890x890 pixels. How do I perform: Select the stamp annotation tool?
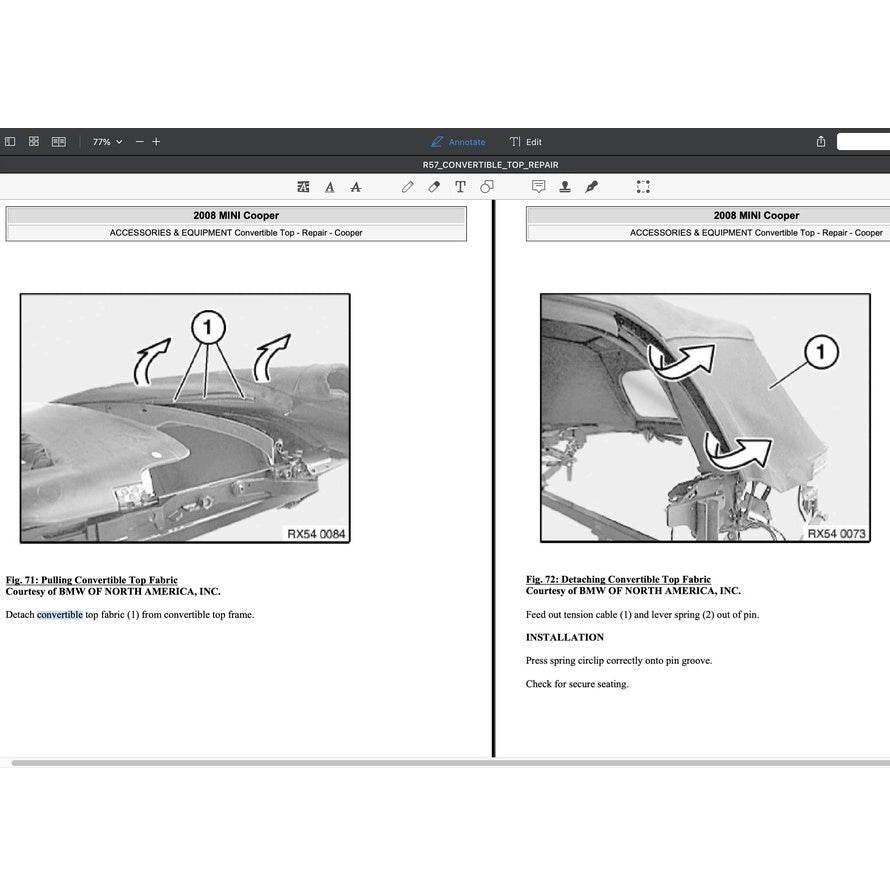[x=564, y=186]
